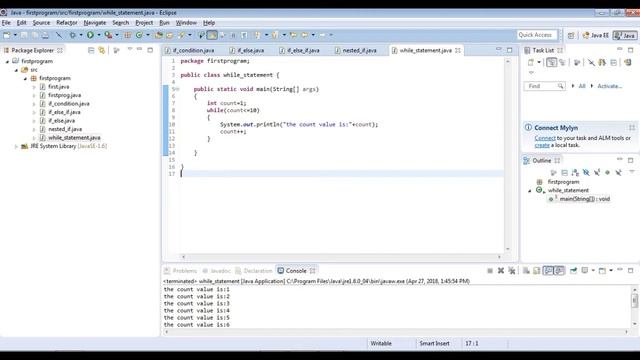640x360 pixels.
Task: Click the Connect link in Mylyn panel
Action: 545,138
